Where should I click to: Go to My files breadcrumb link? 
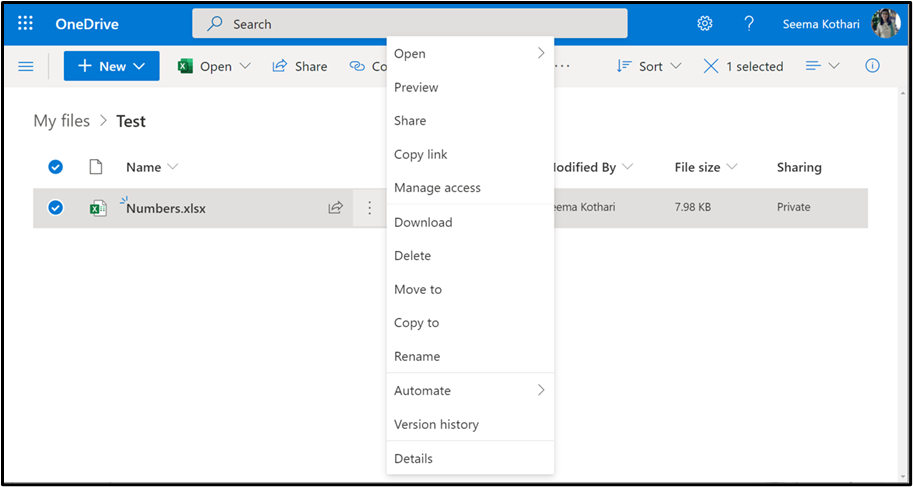click(61, 121)
